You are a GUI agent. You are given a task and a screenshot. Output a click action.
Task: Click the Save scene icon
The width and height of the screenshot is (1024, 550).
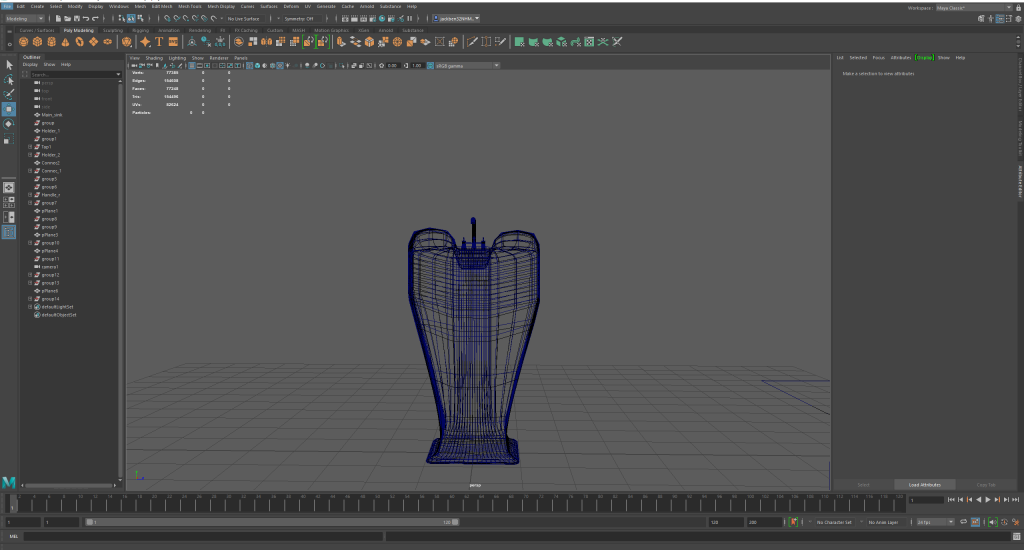click(x=75, y=18)
